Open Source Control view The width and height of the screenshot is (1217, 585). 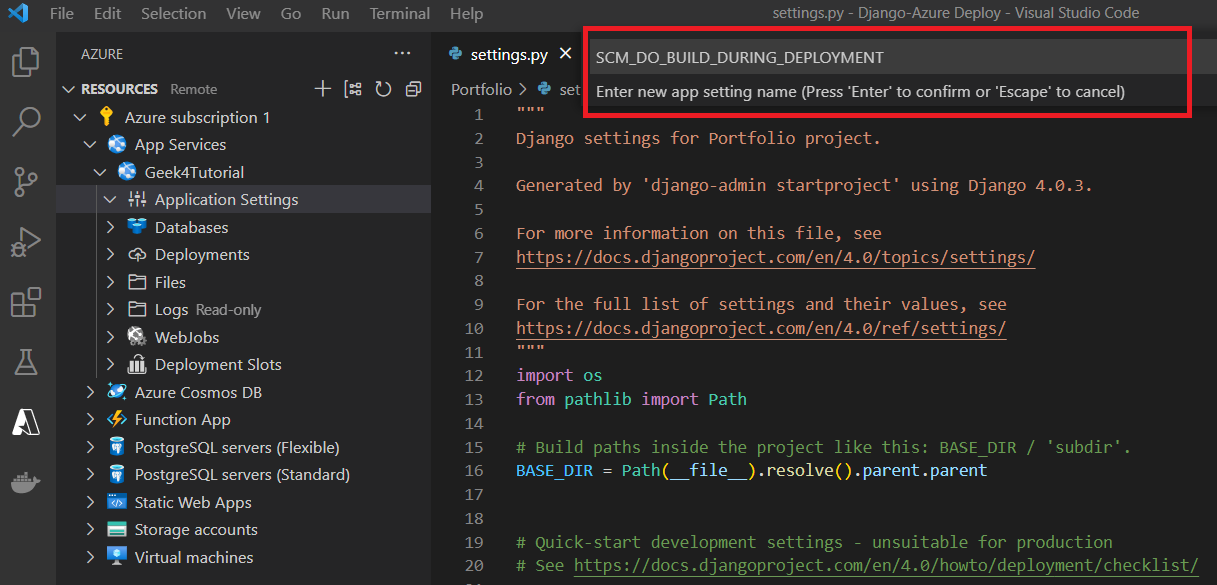25,182
